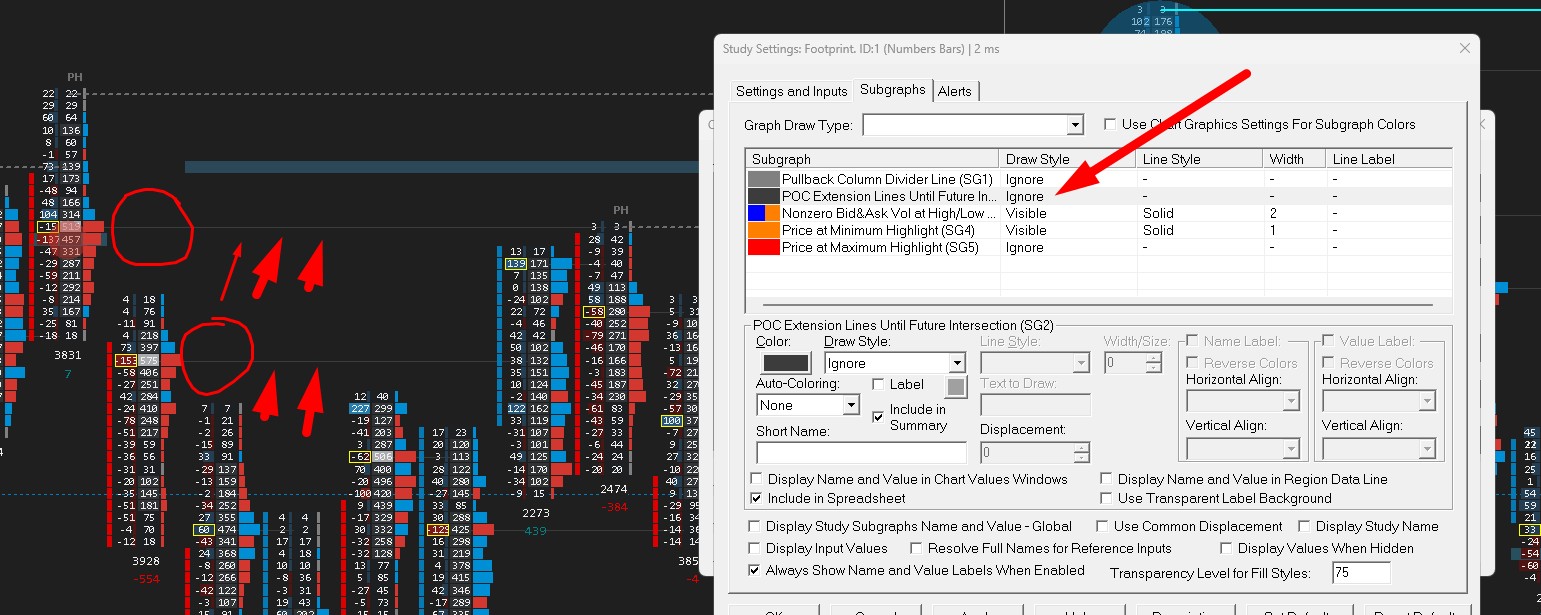Click the red swatch for Price at Maximum Highlight
Screen dimensions: 1541x615
763,247
